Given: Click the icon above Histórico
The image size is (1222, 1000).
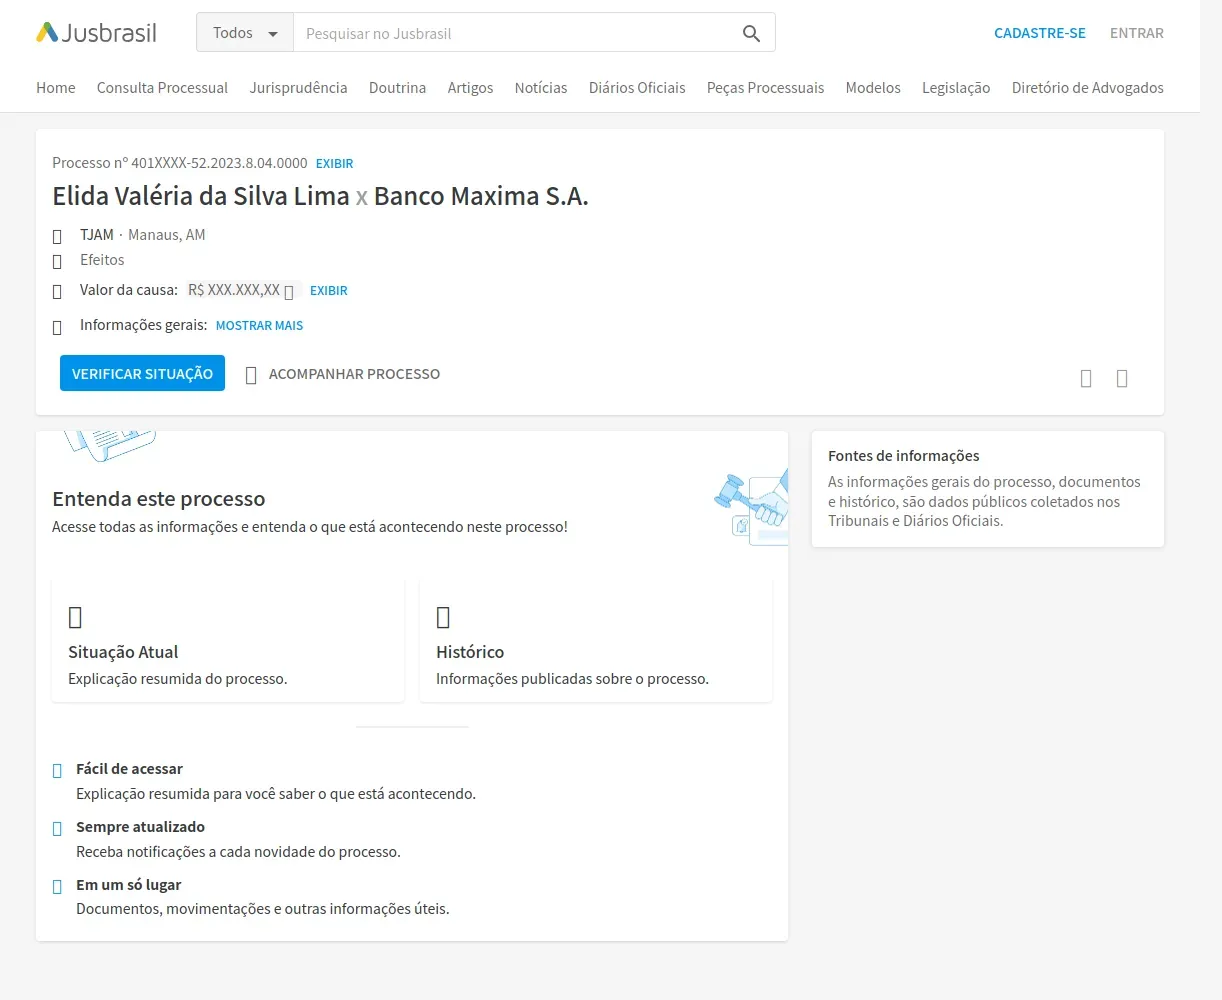Looking at the screenshot, I should click(x=443, y=617).
